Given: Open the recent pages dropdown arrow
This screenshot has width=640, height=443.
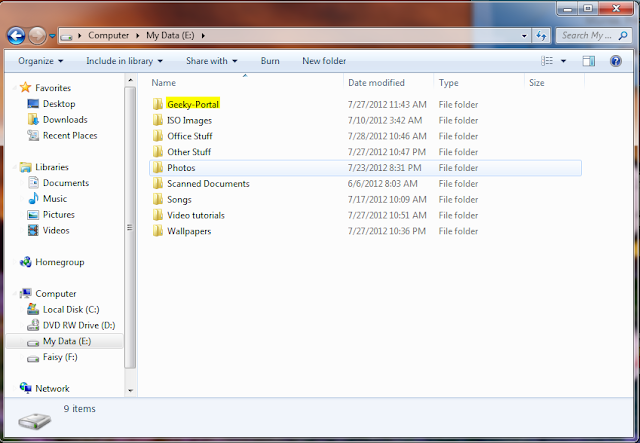Looking at the screenshot, I should pyautogui.click(x=53, y=36).
